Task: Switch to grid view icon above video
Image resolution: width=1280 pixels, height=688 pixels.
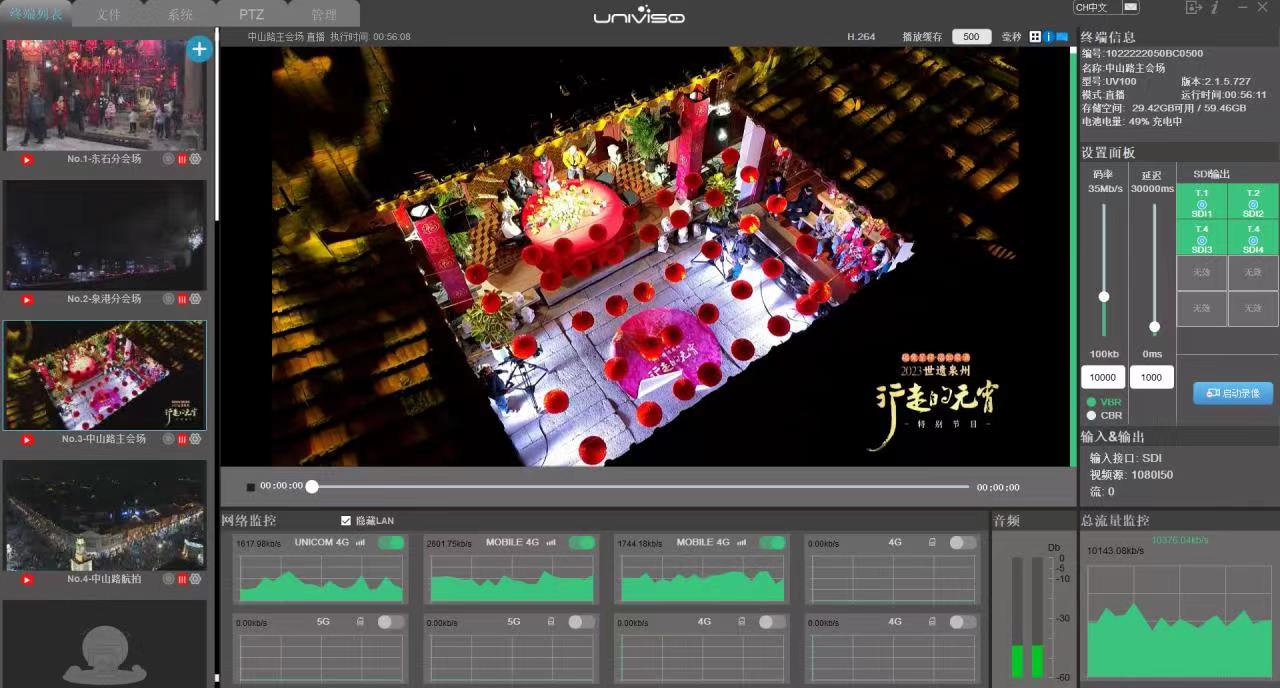Action: point(1035,37)
